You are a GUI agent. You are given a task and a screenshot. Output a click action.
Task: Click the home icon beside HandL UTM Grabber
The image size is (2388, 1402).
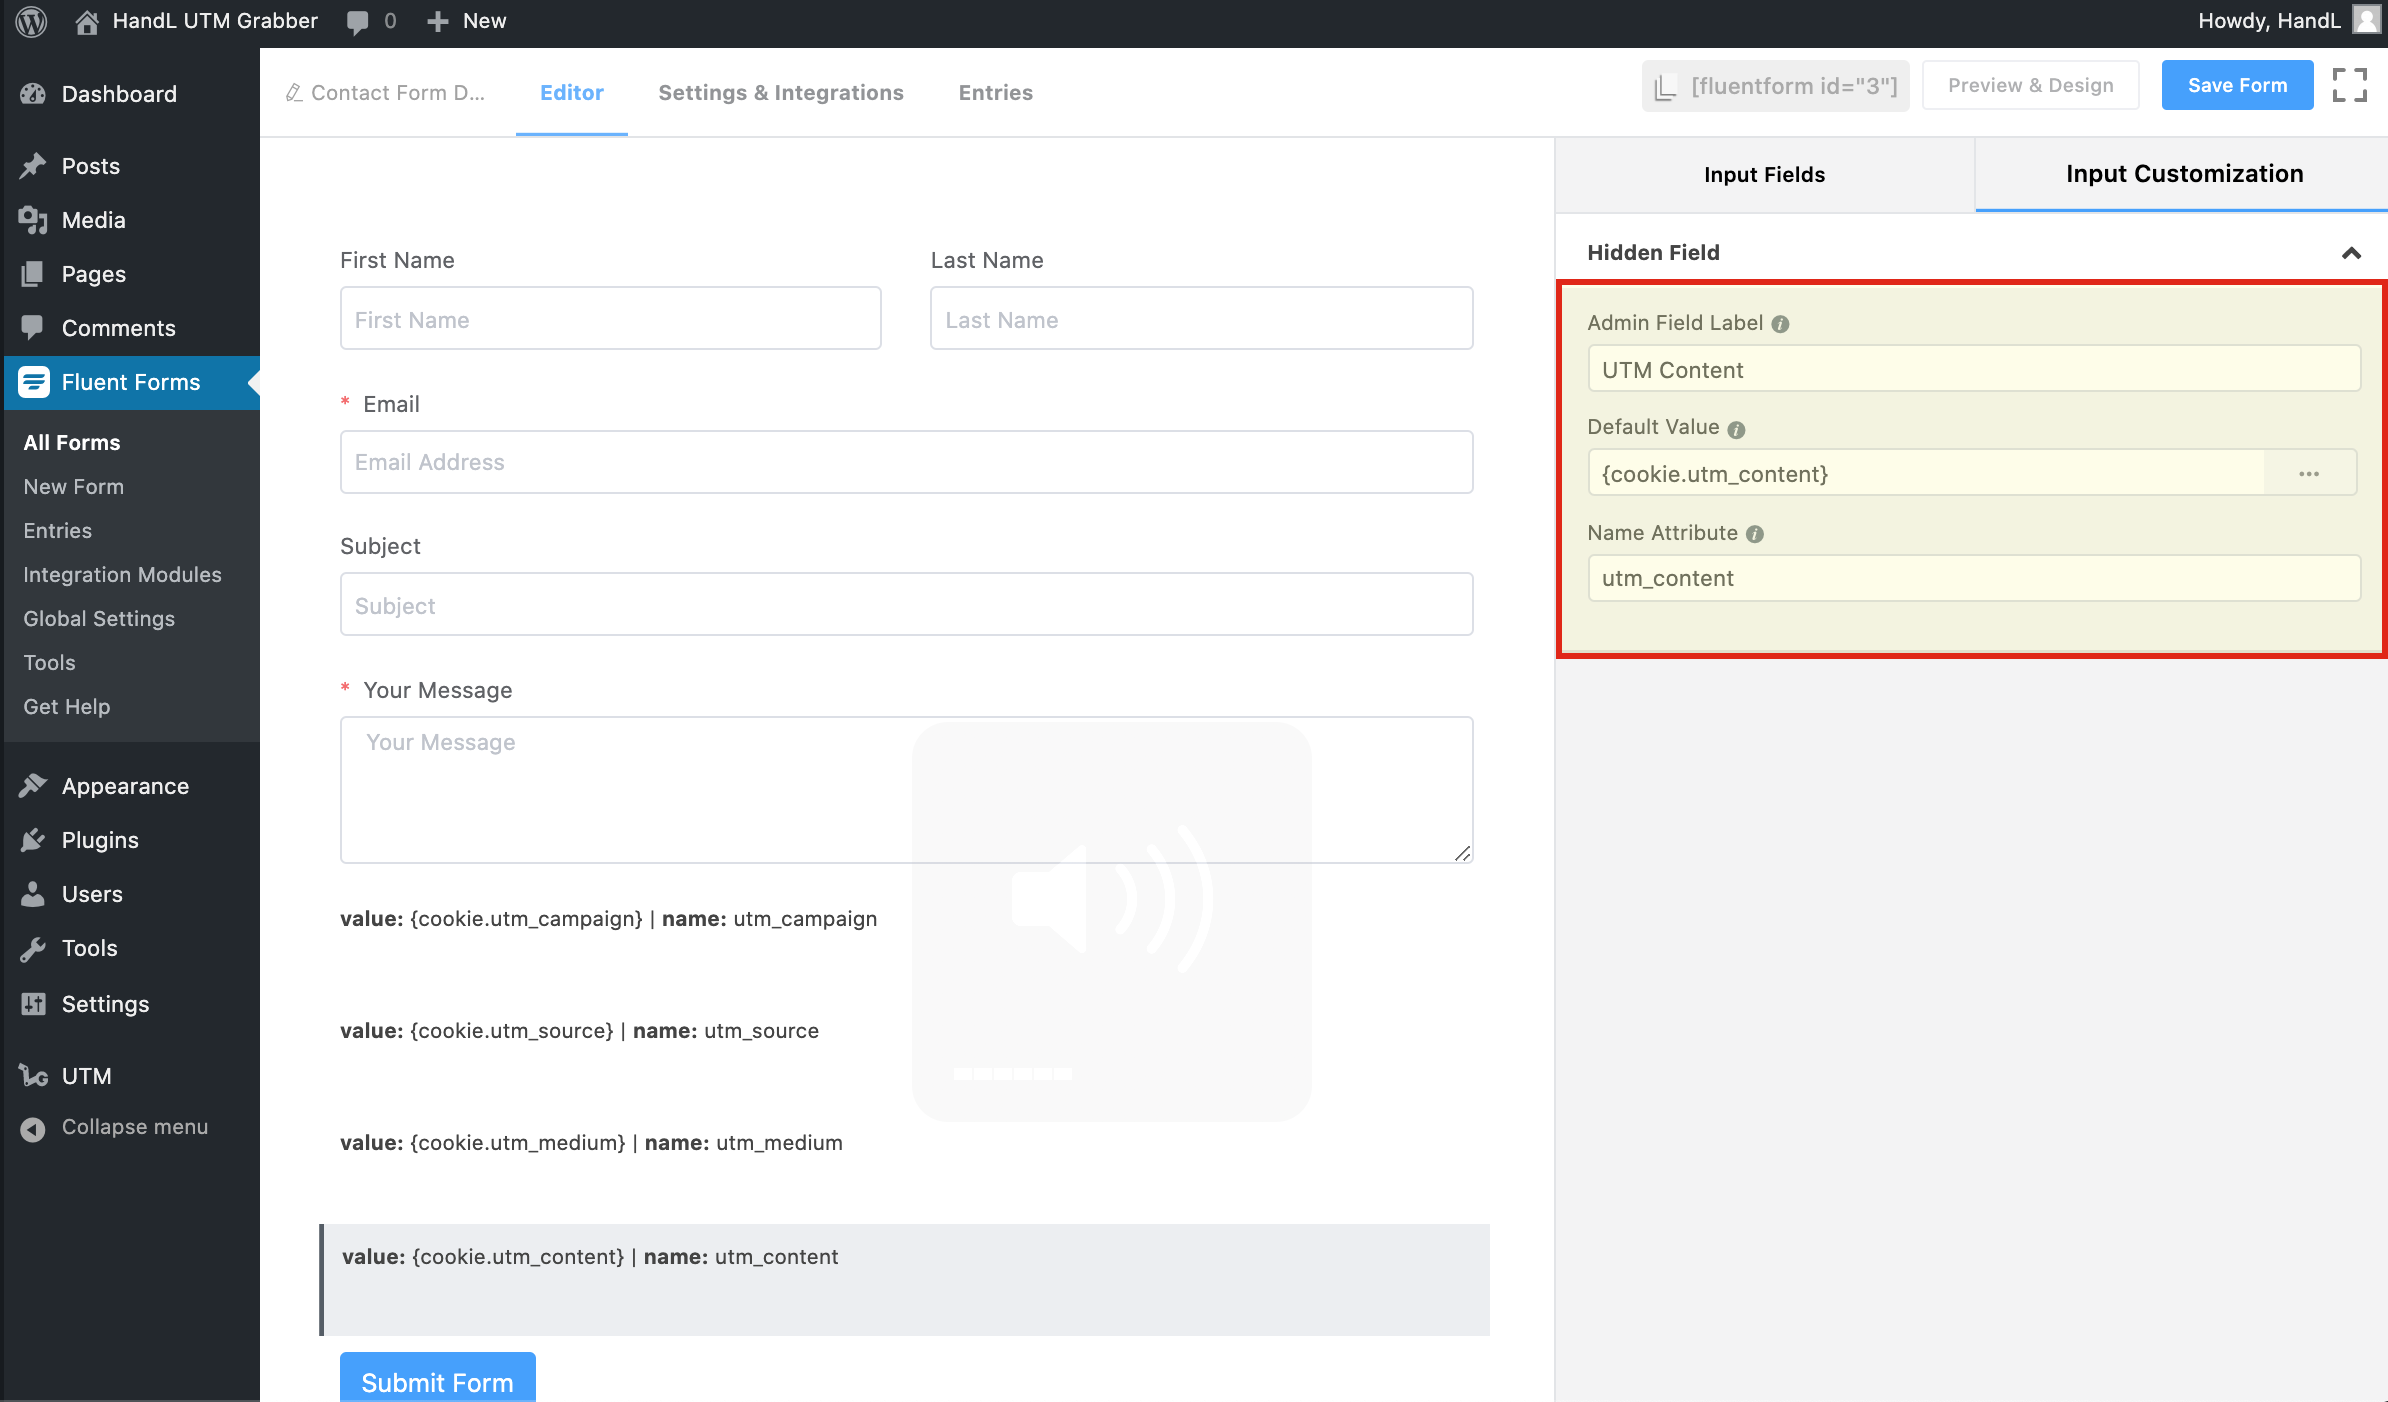click(x=87, y=21)
